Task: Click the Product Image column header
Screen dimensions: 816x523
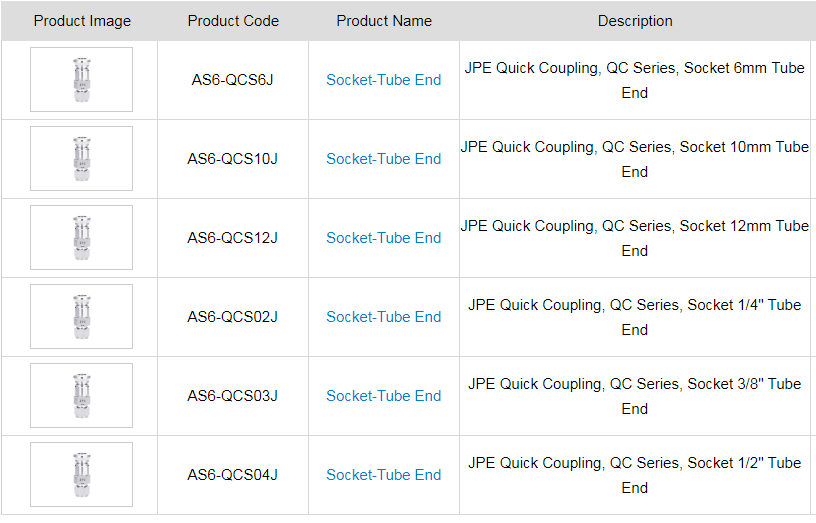Action: [82, 21]
